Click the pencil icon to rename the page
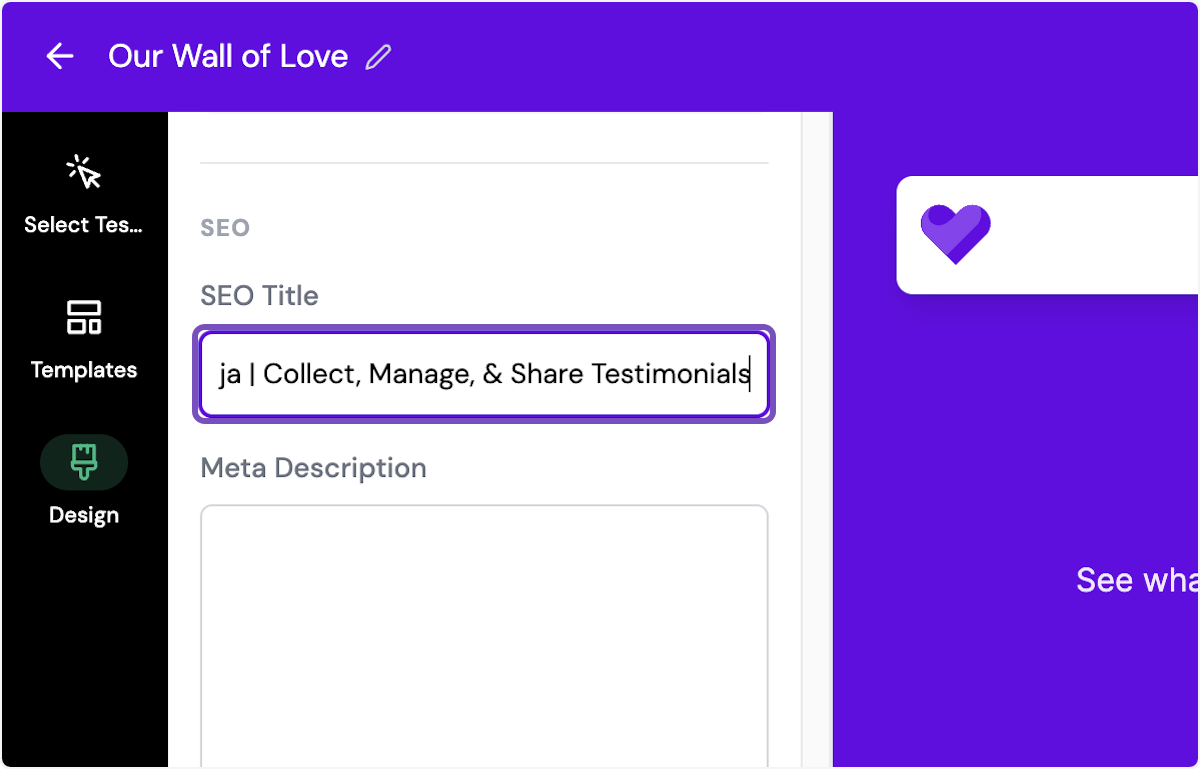1200x769 pixels. click(x=378, y=57)
